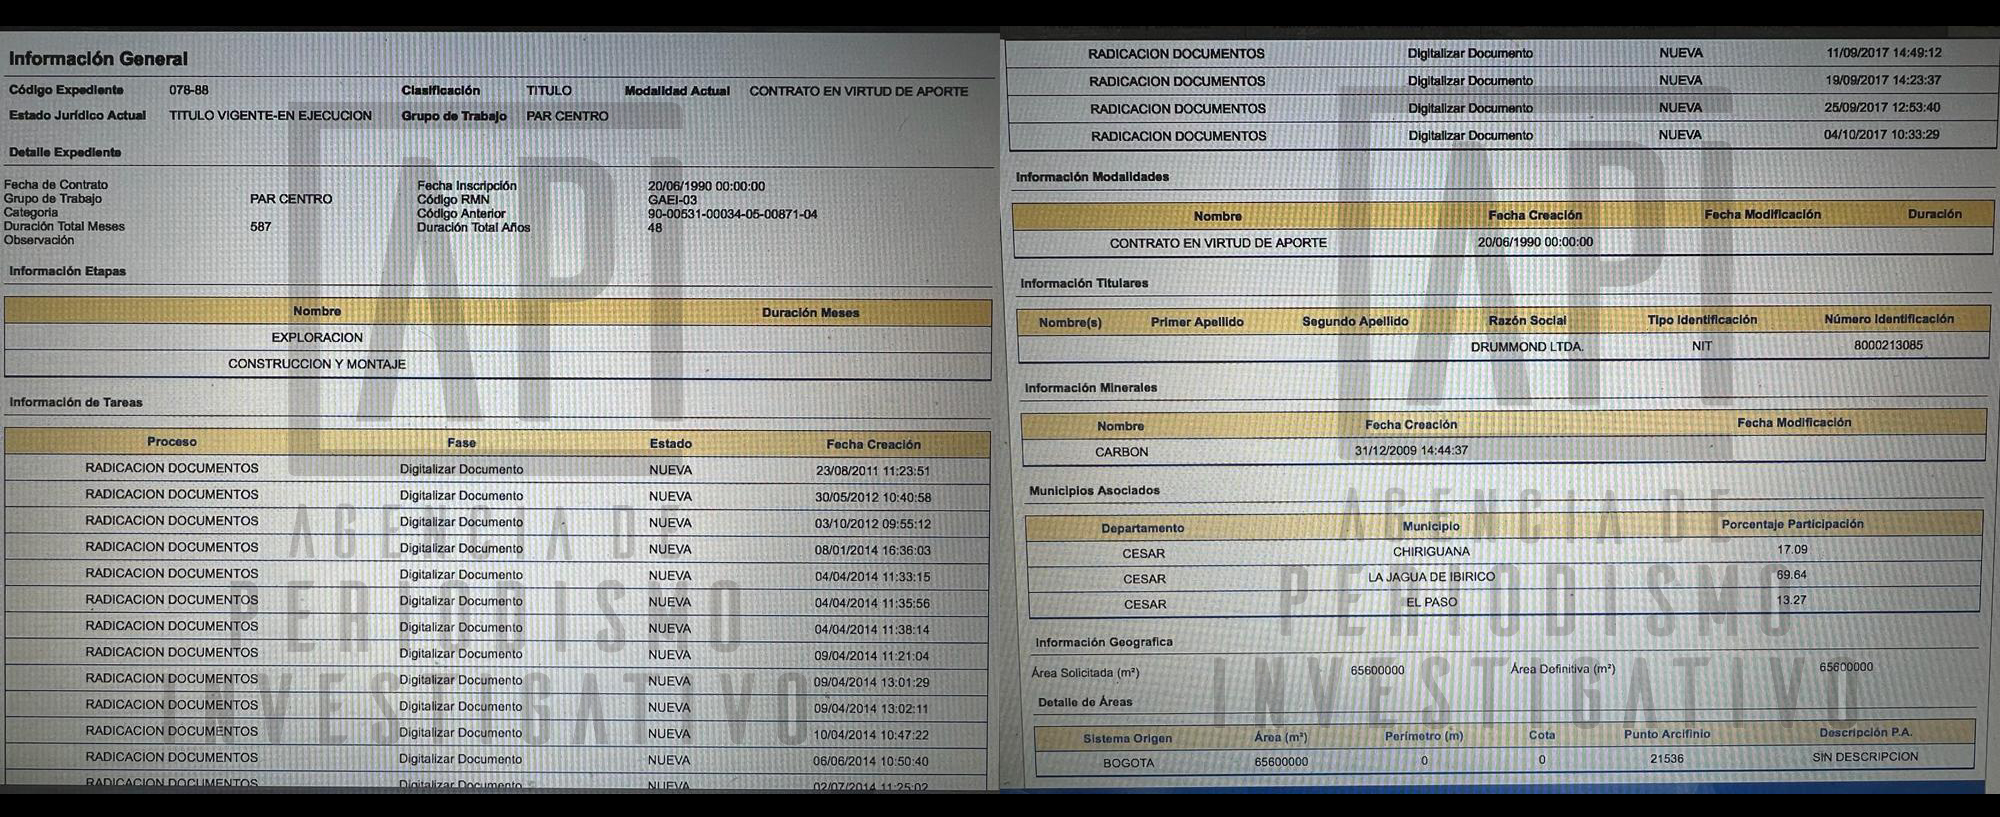Viewport: 2000px width, 817px height.
Task: Select task date "09/04/2014 11:21:04"
Action: pos(872,656)
